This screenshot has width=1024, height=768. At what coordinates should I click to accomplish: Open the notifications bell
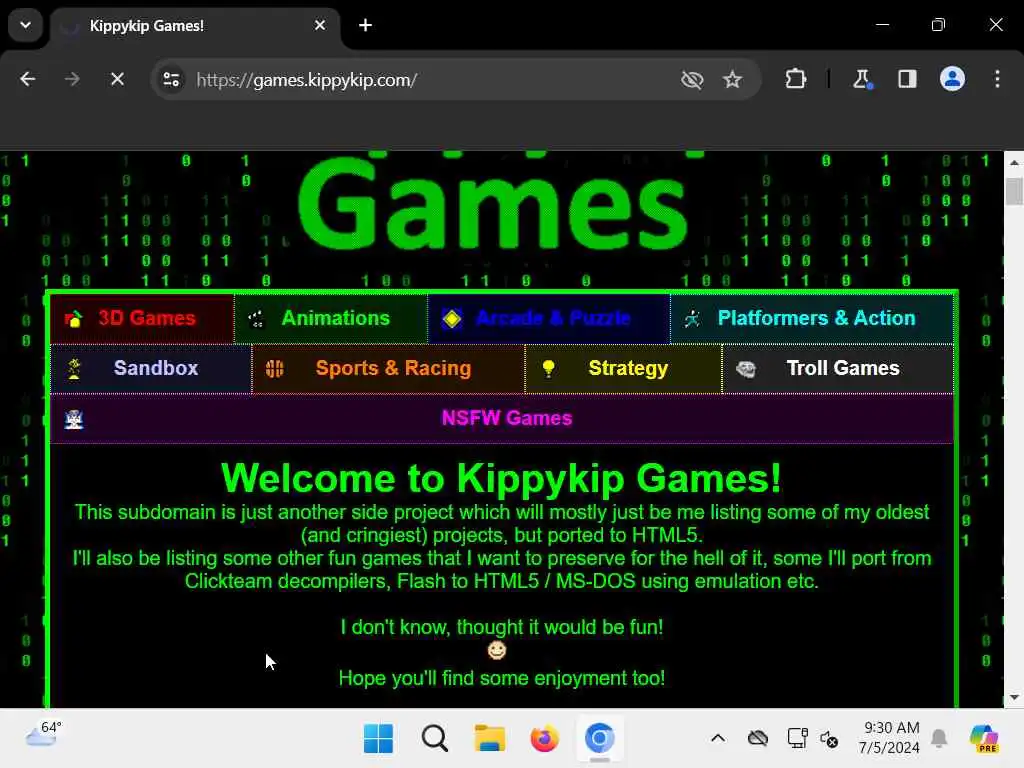pos(939,739)
